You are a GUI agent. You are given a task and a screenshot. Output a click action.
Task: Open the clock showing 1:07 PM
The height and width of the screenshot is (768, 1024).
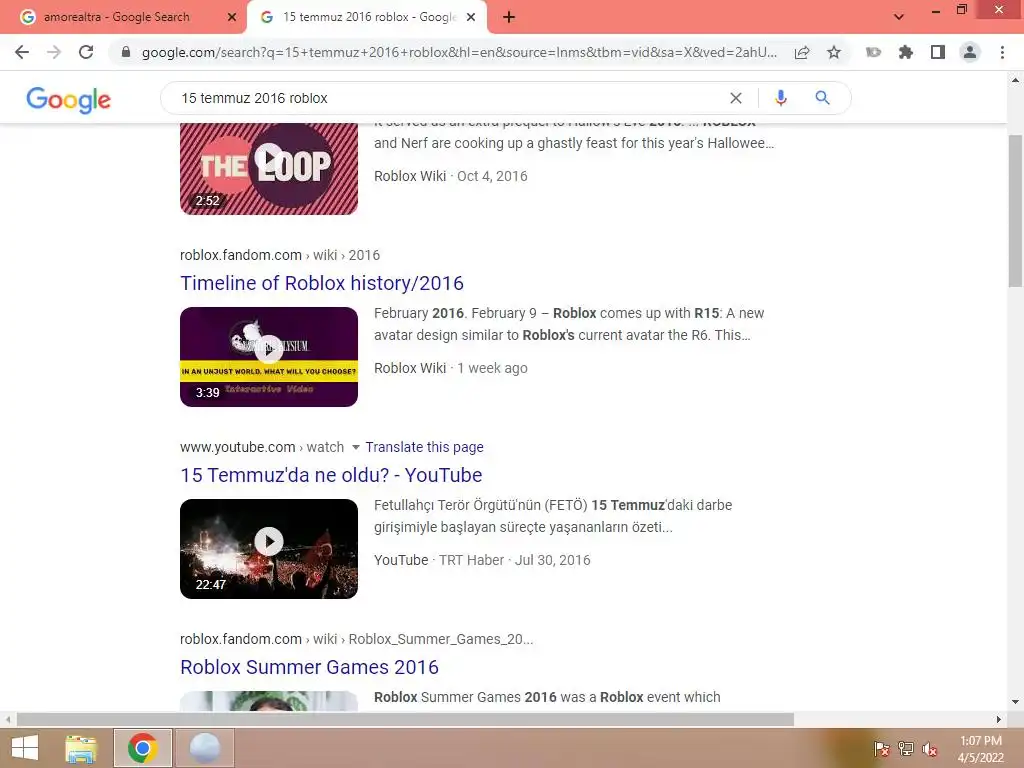coord(980,749)
